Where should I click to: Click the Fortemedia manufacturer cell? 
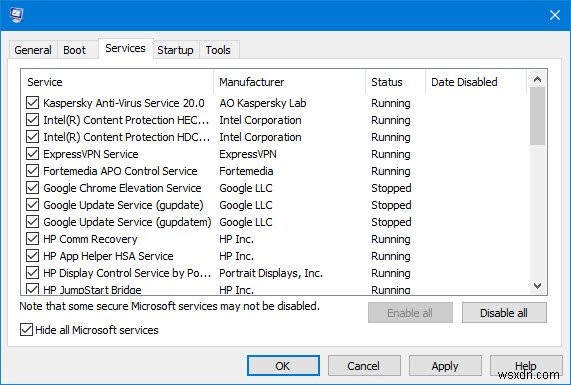[246, 171]
